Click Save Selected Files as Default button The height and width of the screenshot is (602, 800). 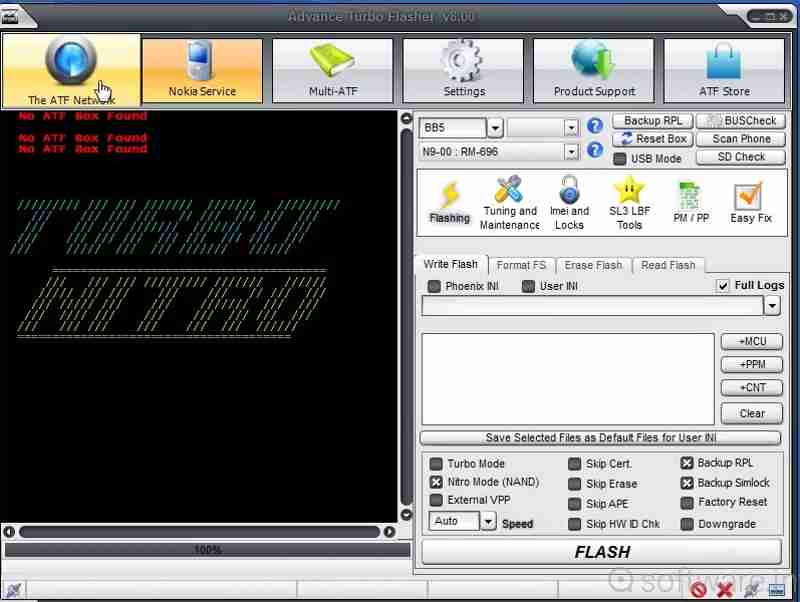600,438
